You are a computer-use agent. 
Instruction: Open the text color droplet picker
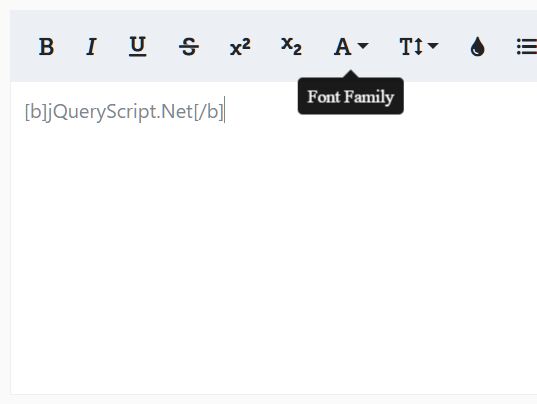tap(478, 46)
